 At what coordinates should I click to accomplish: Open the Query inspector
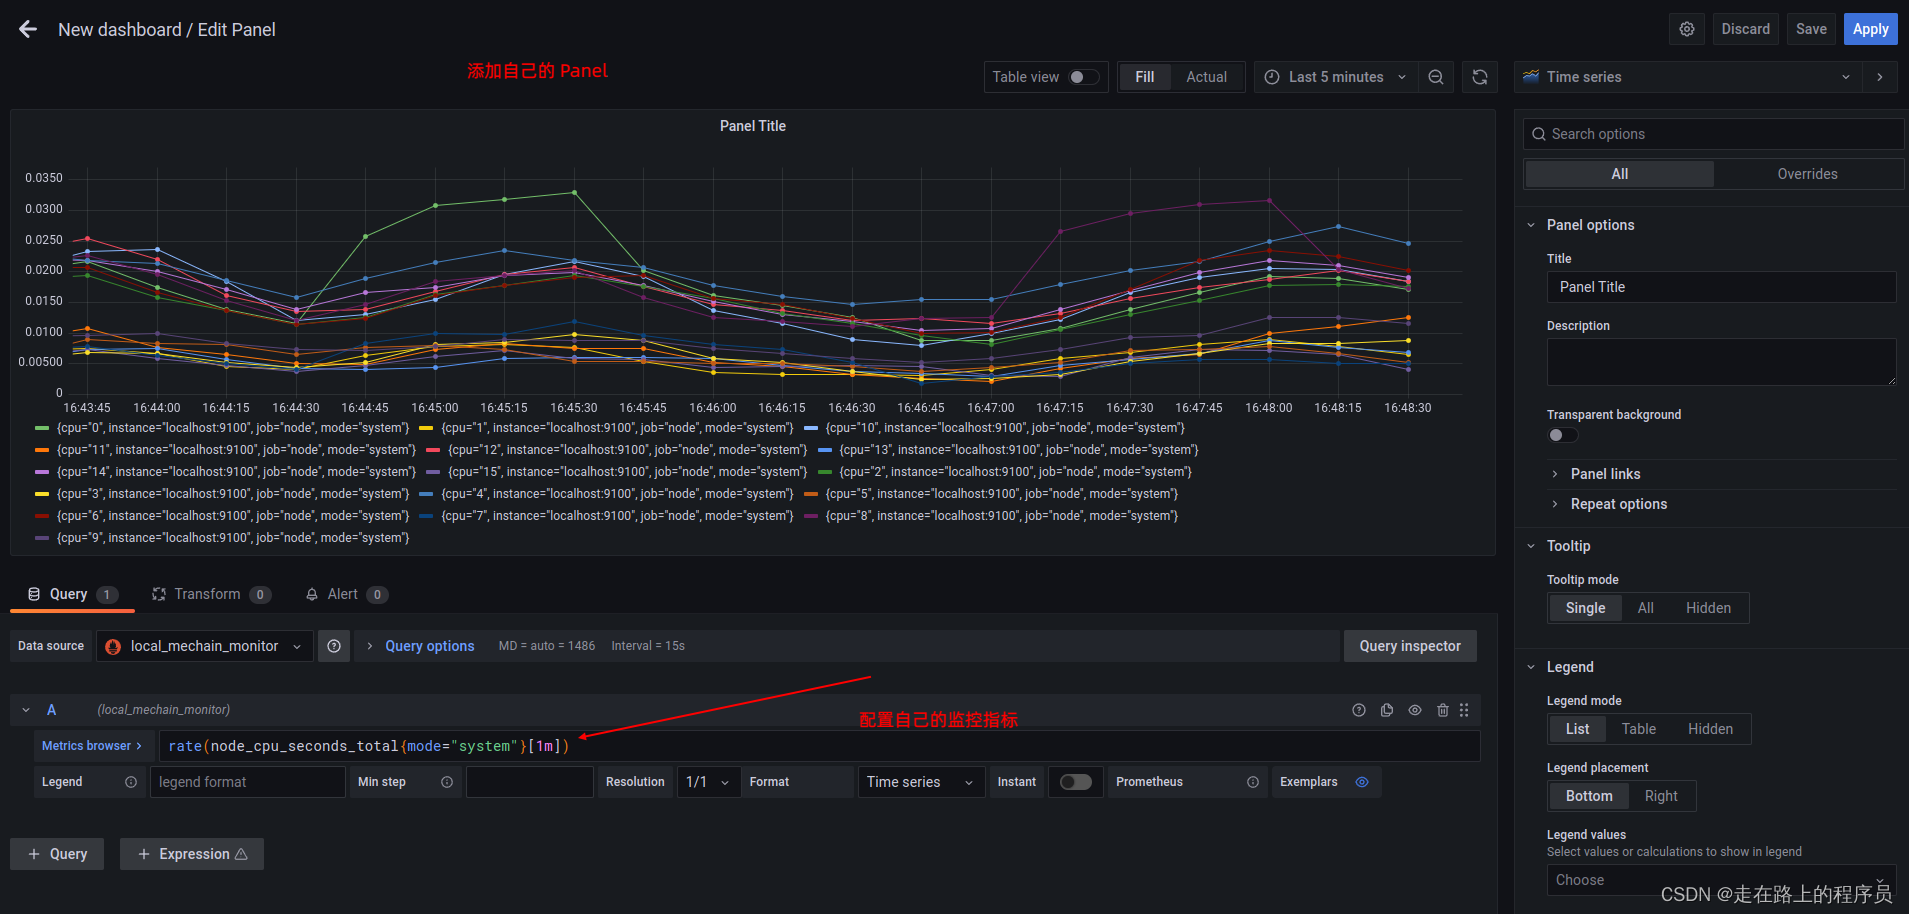(1410, 645)
